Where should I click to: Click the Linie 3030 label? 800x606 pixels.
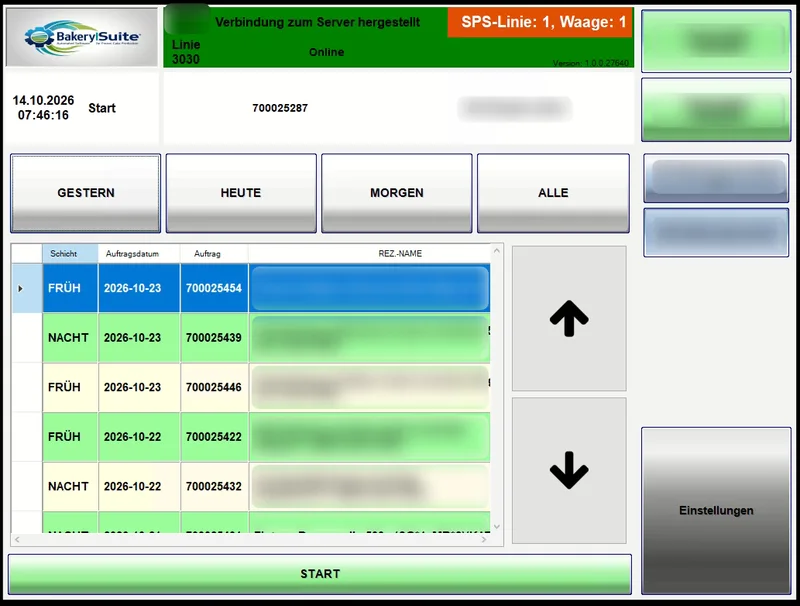point(186,52)
